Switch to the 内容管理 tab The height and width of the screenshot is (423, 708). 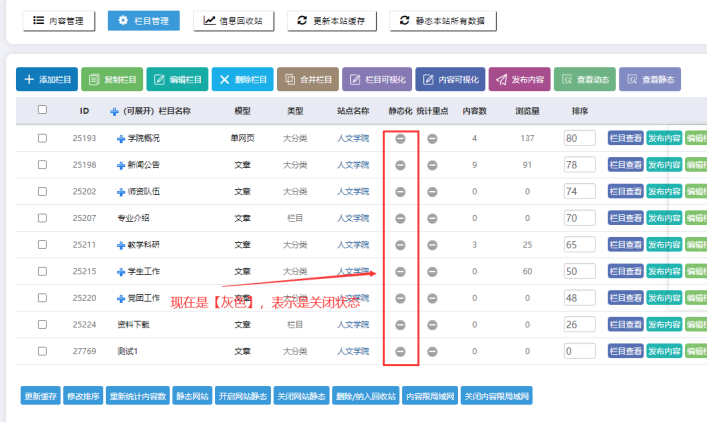click(59, 20)
